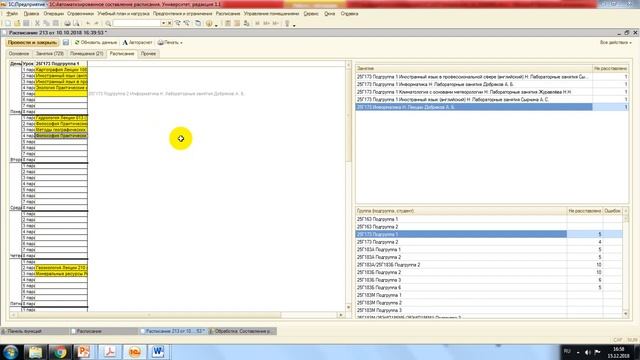640x360 pixels.
Task: Click the M+ memory toolbar icon
Action: click(267, 23)
